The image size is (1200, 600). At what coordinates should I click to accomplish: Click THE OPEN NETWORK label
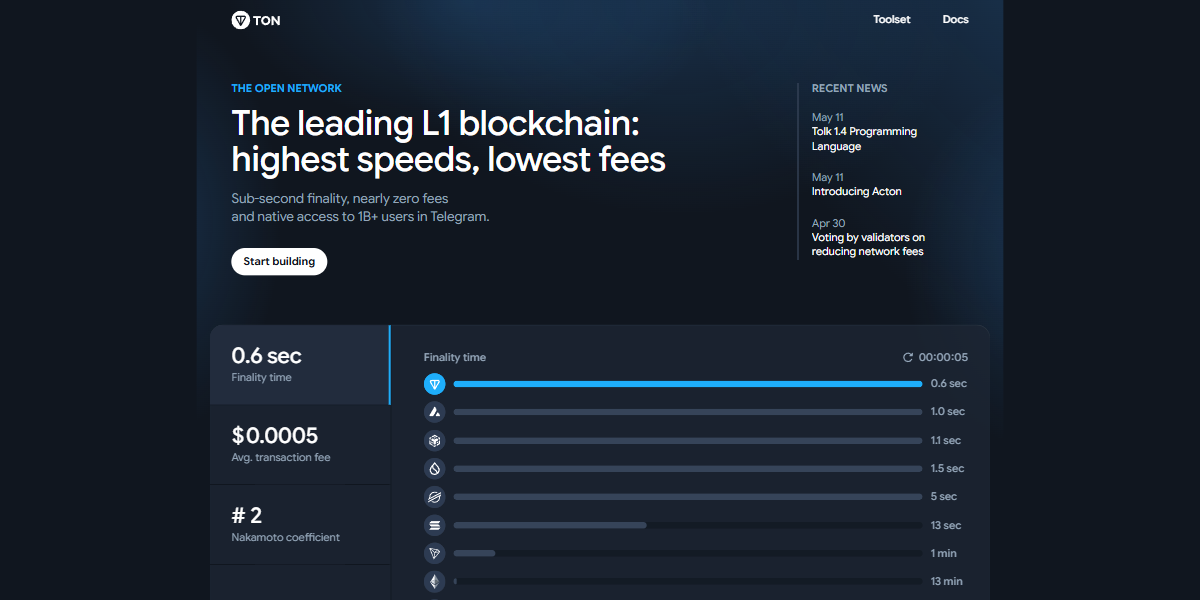(286, 88)
